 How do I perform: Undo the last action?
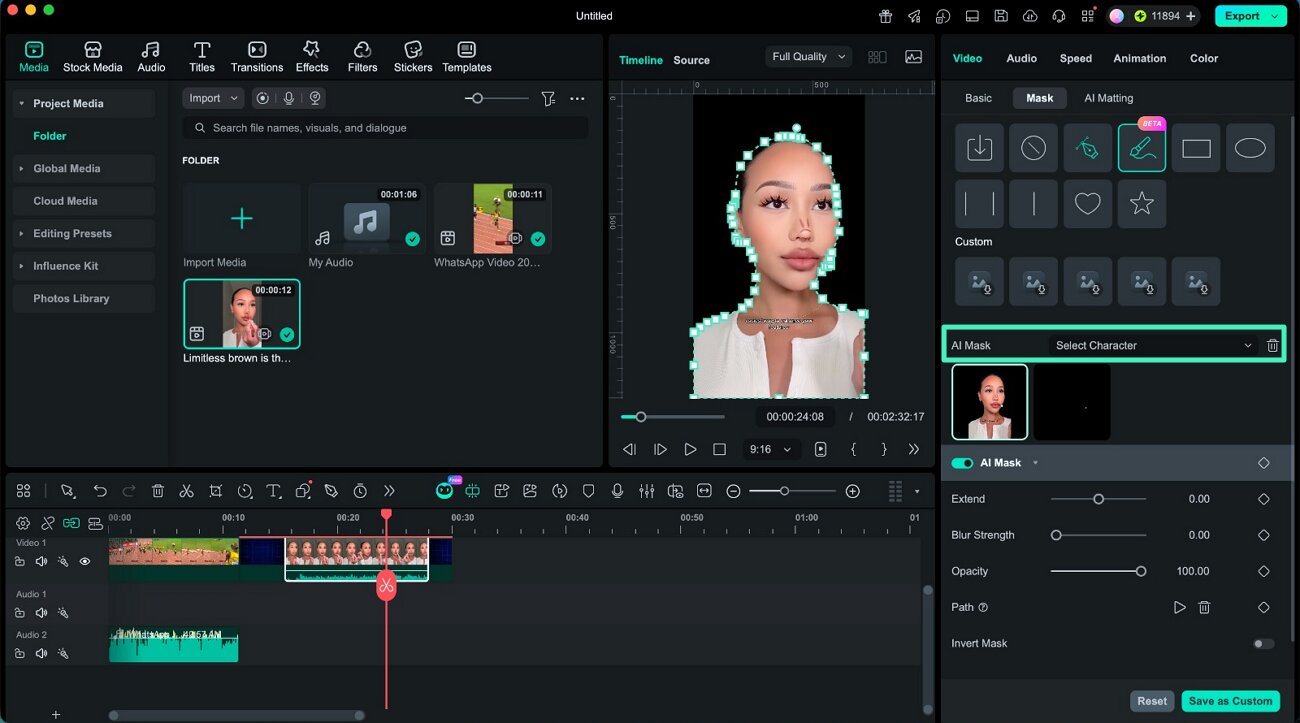tap(100, 491)
